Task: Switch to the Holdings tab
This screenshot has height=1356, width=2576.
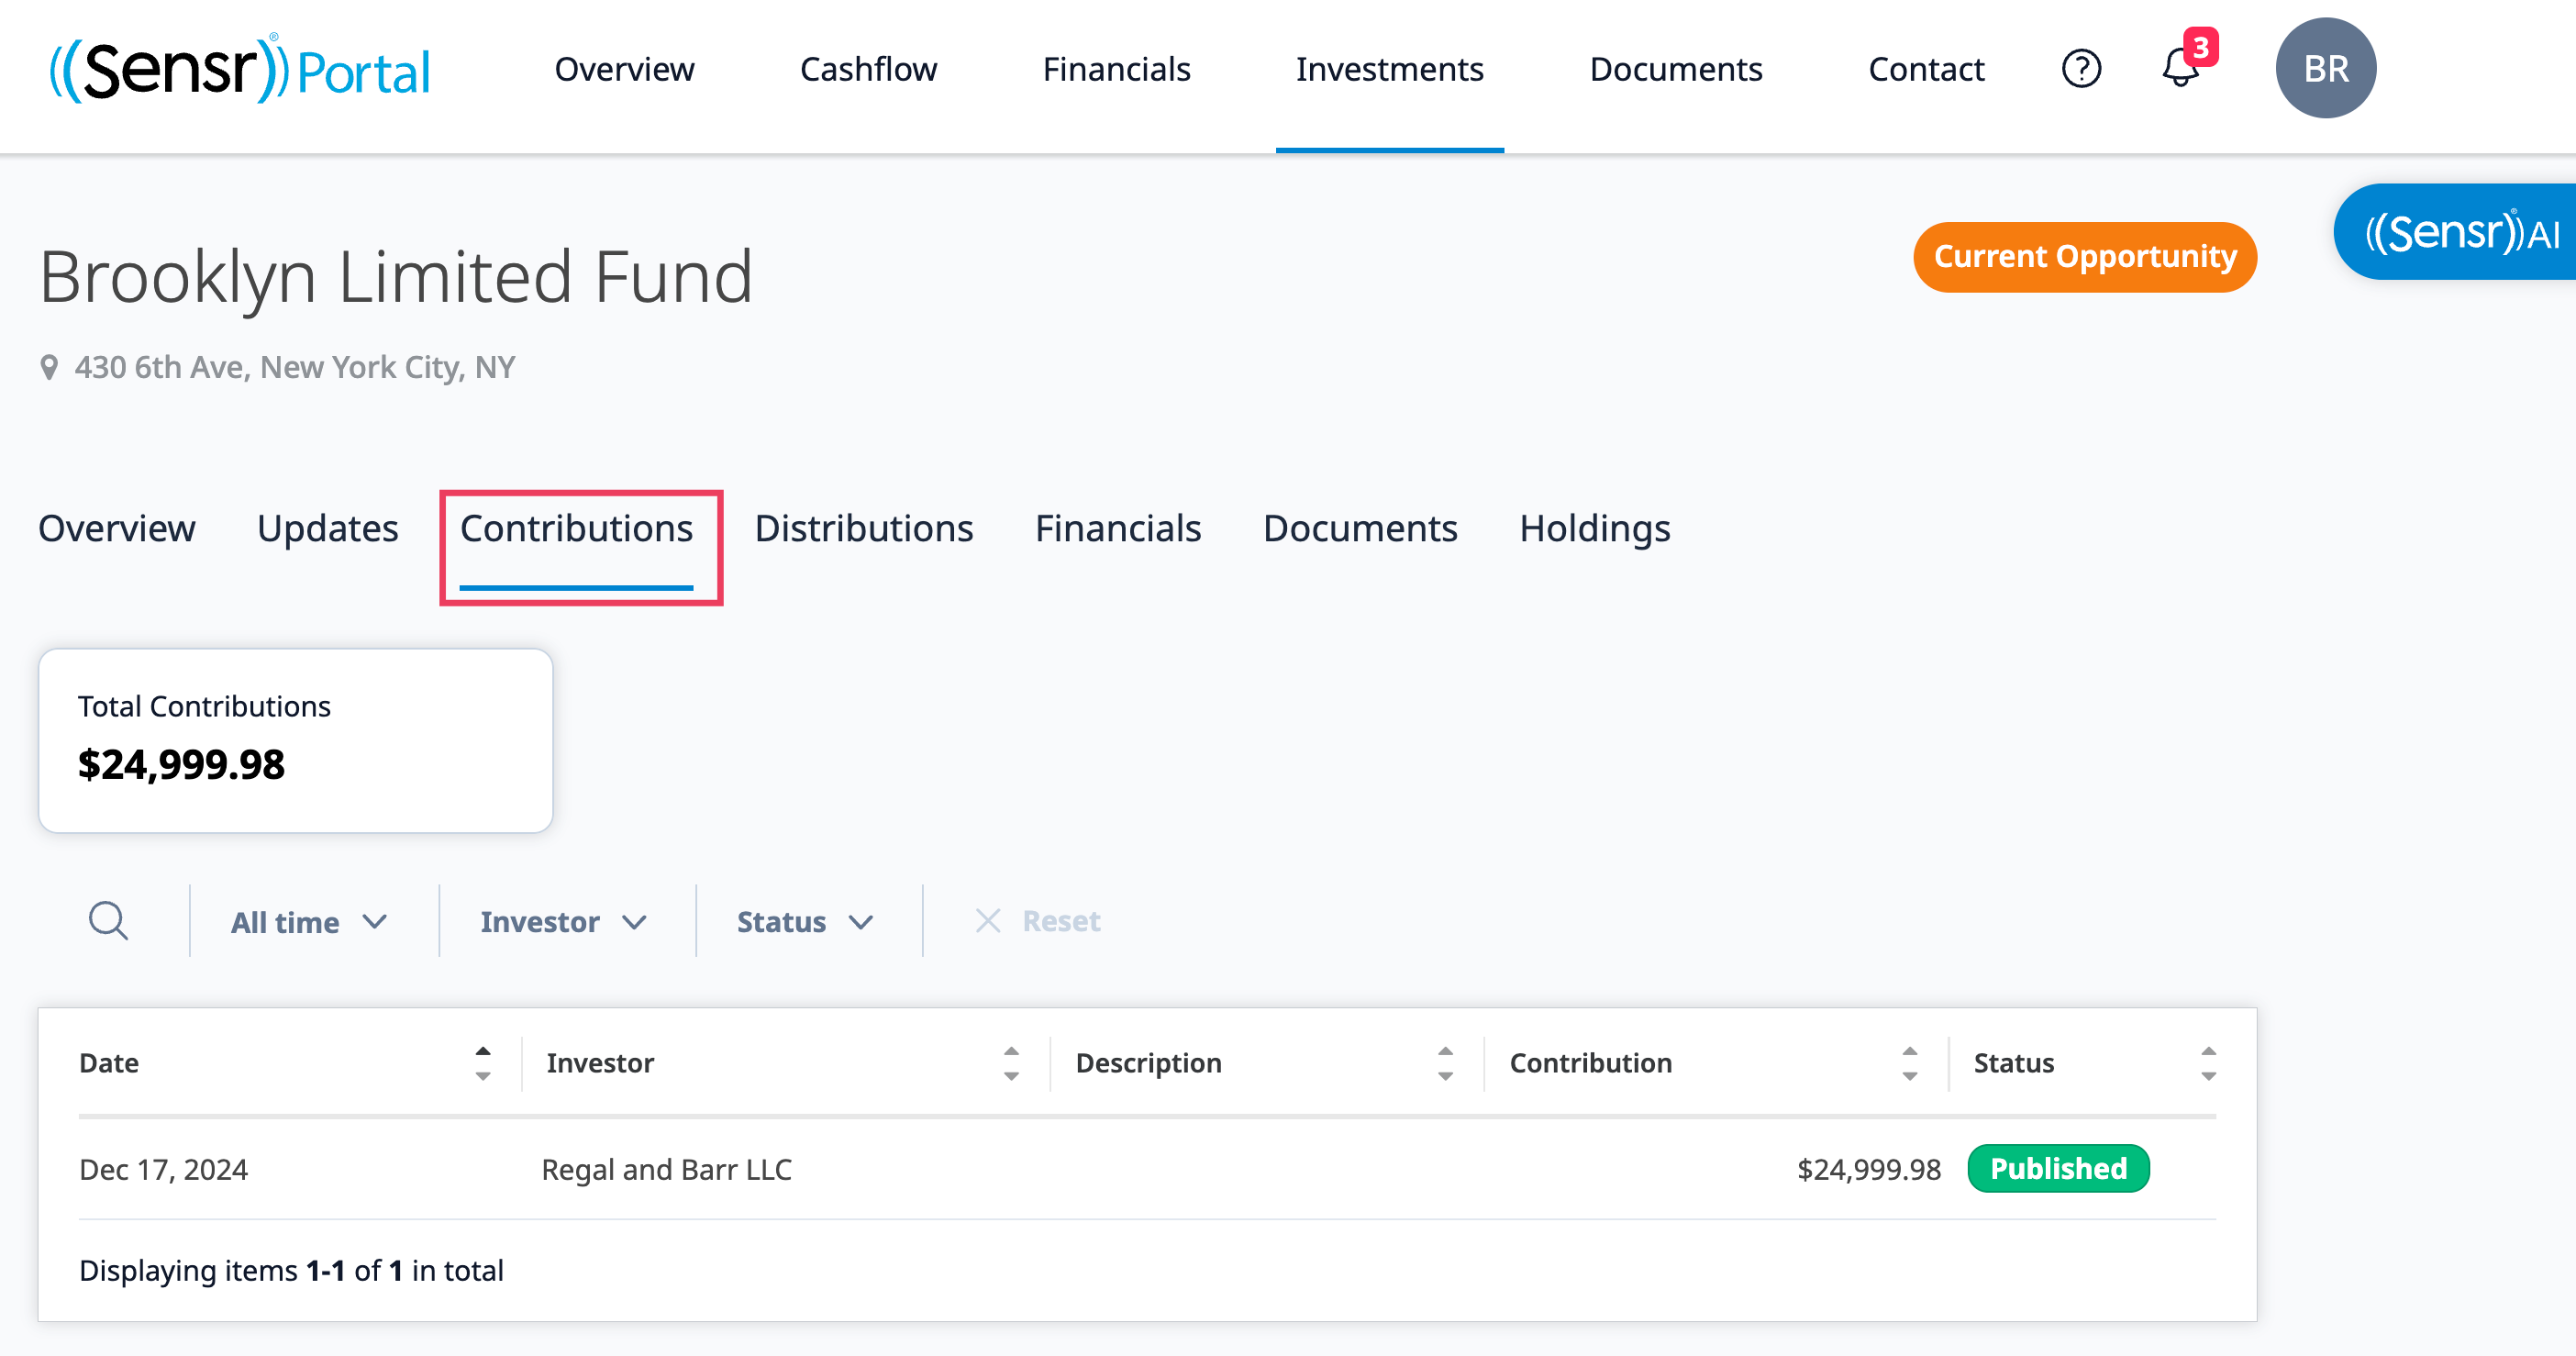Action: 1595,528
